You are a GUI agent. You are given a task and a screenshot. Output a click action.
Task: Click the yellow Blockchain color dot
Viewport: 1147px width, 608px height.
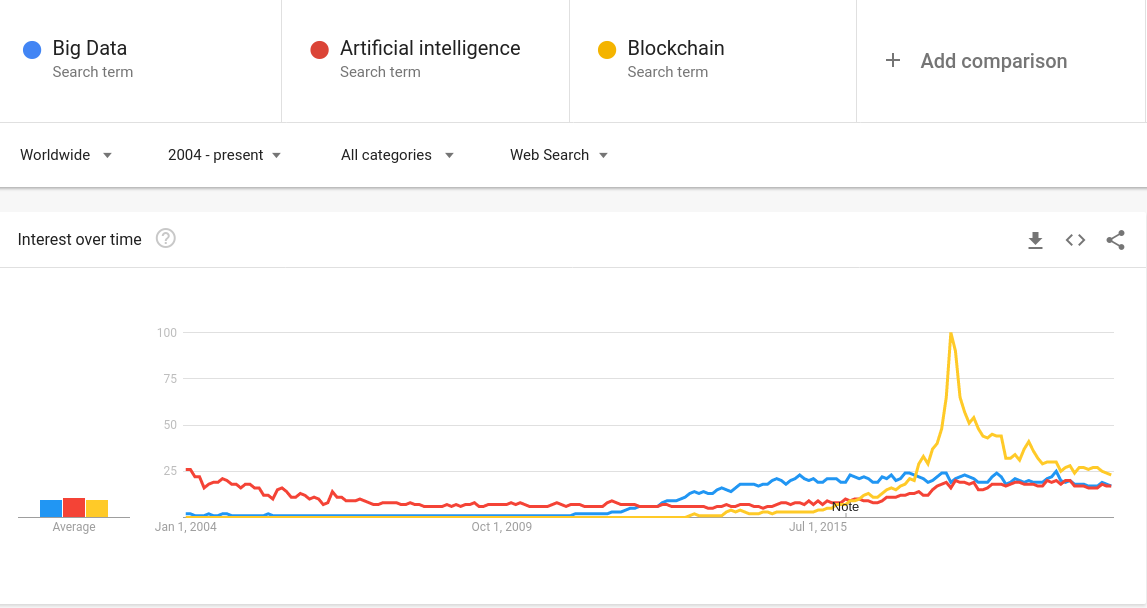click(x=606, y=50)
